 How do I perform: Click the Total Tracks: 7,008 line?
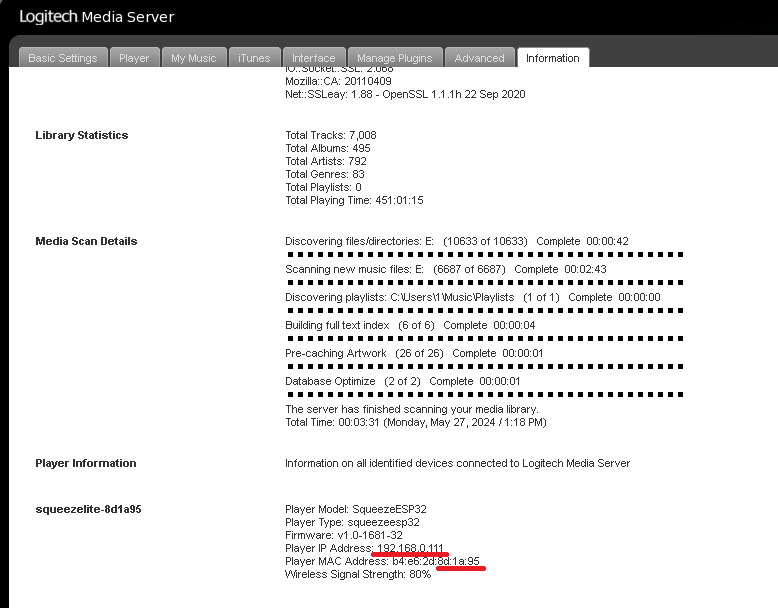pyautogui.click(x=331, y=135)
